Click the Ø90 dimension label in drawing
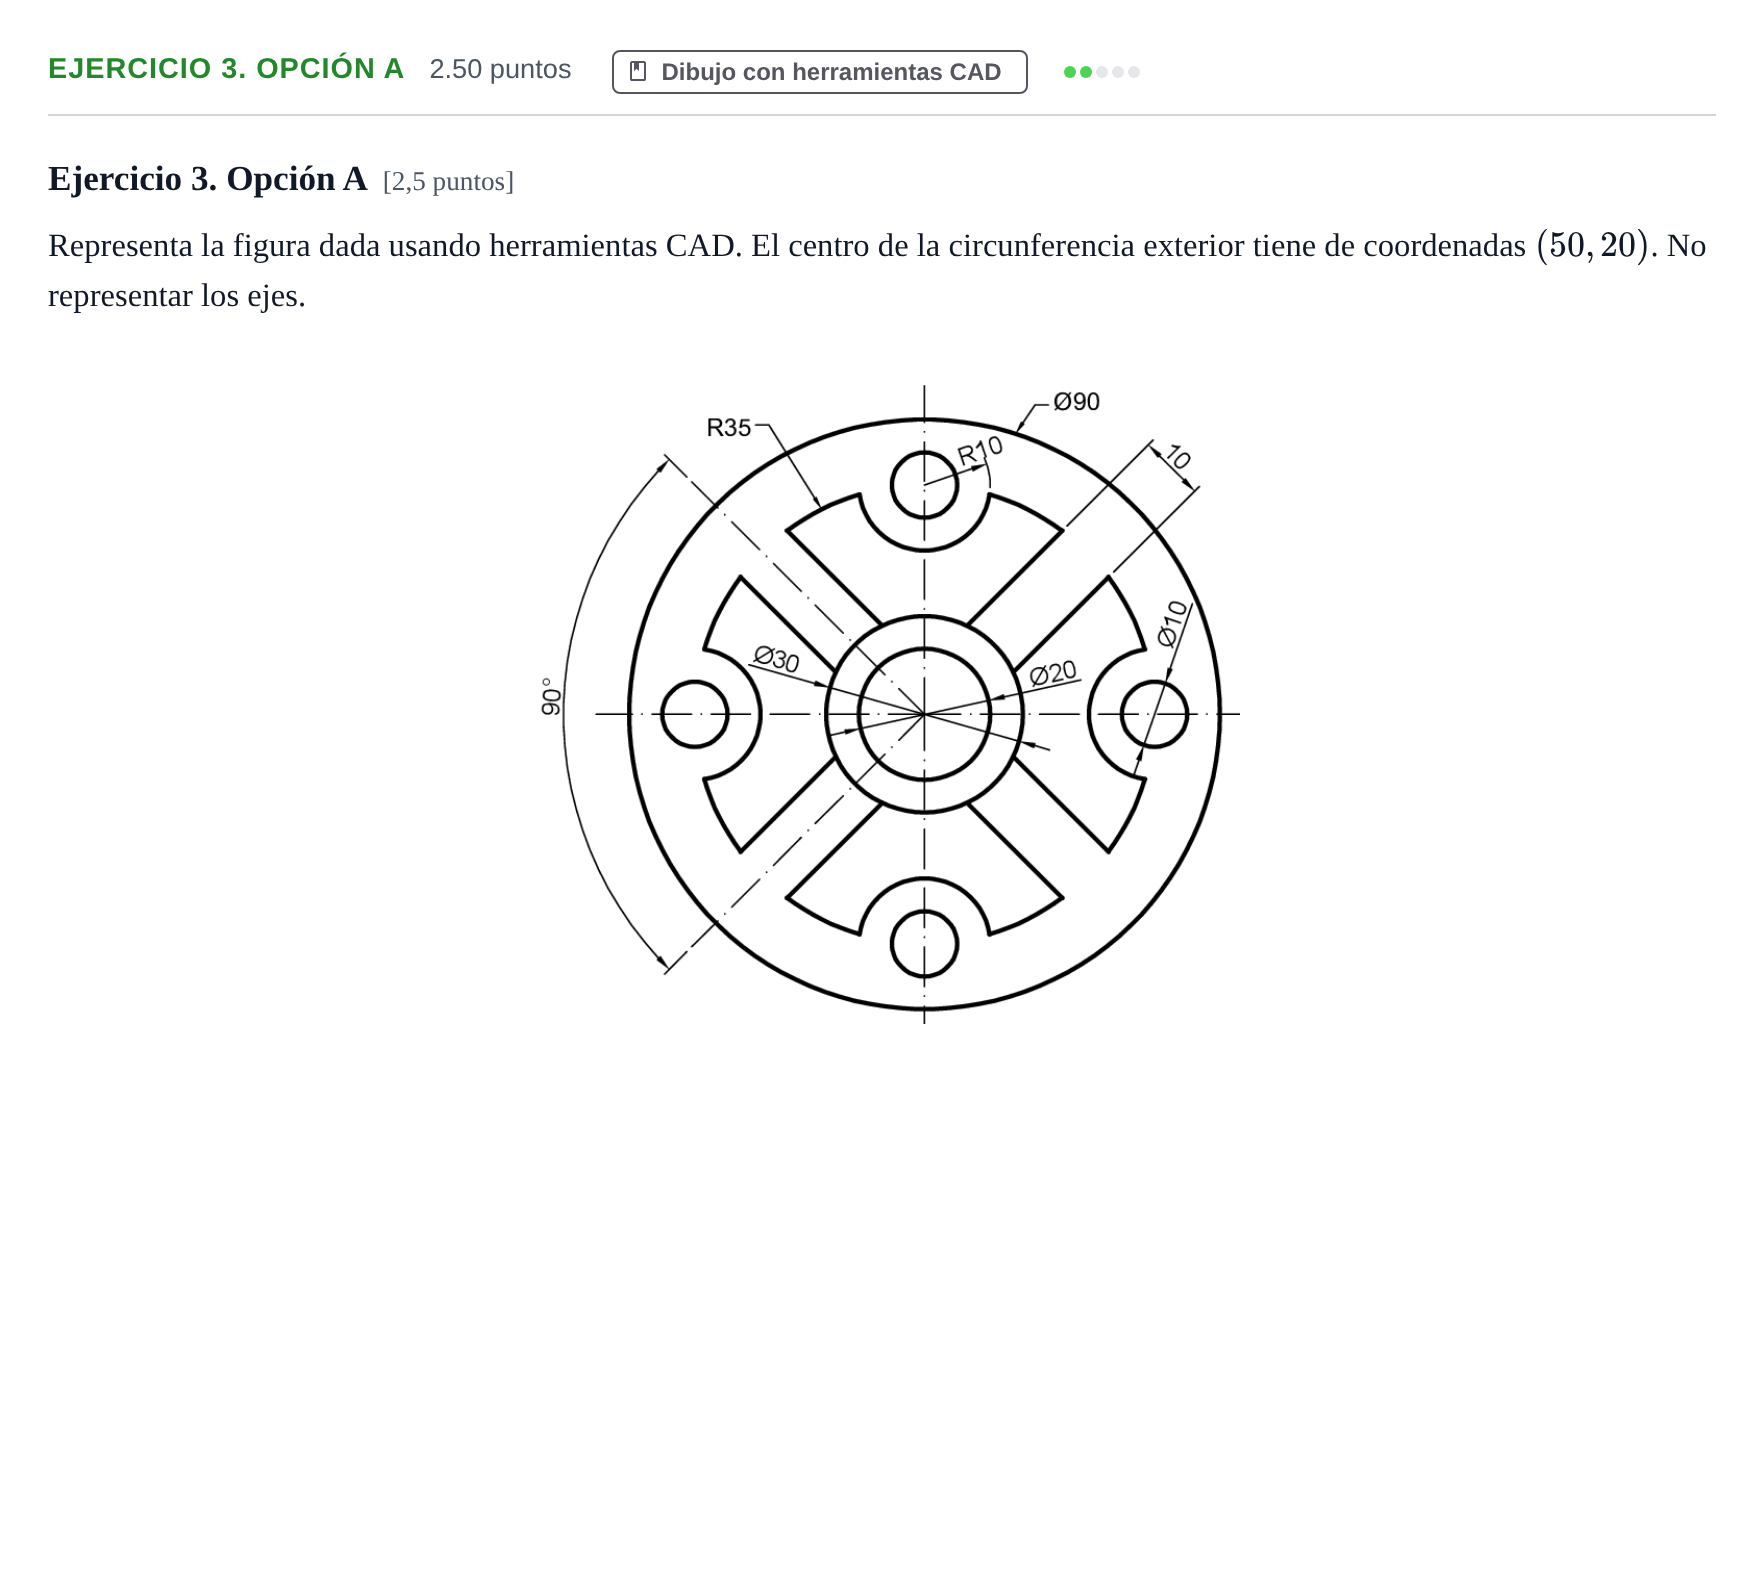1764x1590 pixels. (1077, 402)
